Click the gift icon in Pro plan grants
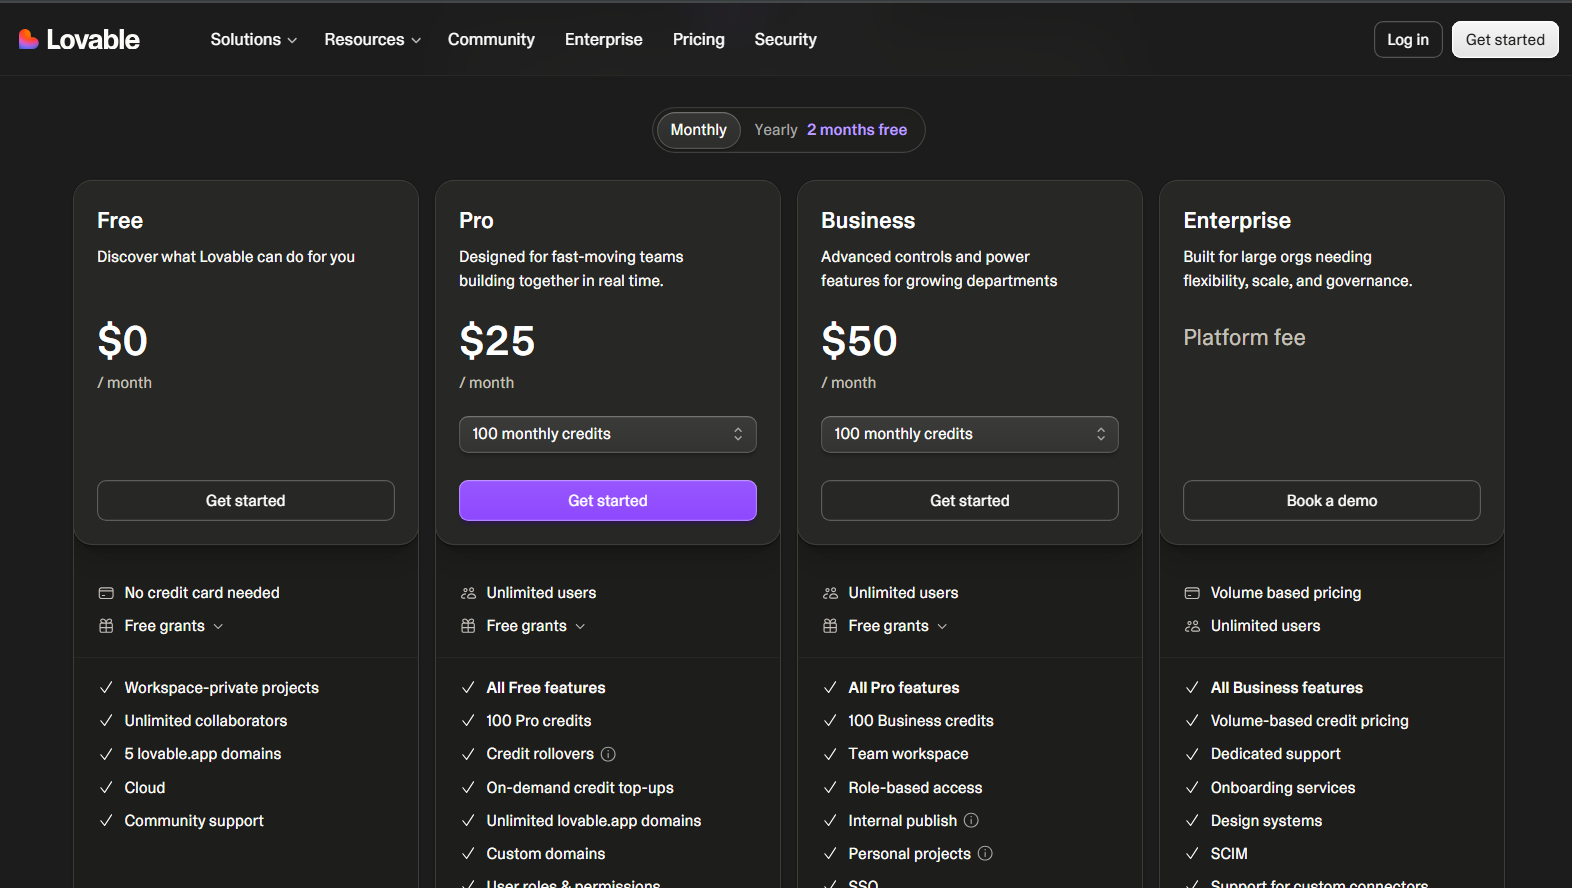 (x=468, y=626)
